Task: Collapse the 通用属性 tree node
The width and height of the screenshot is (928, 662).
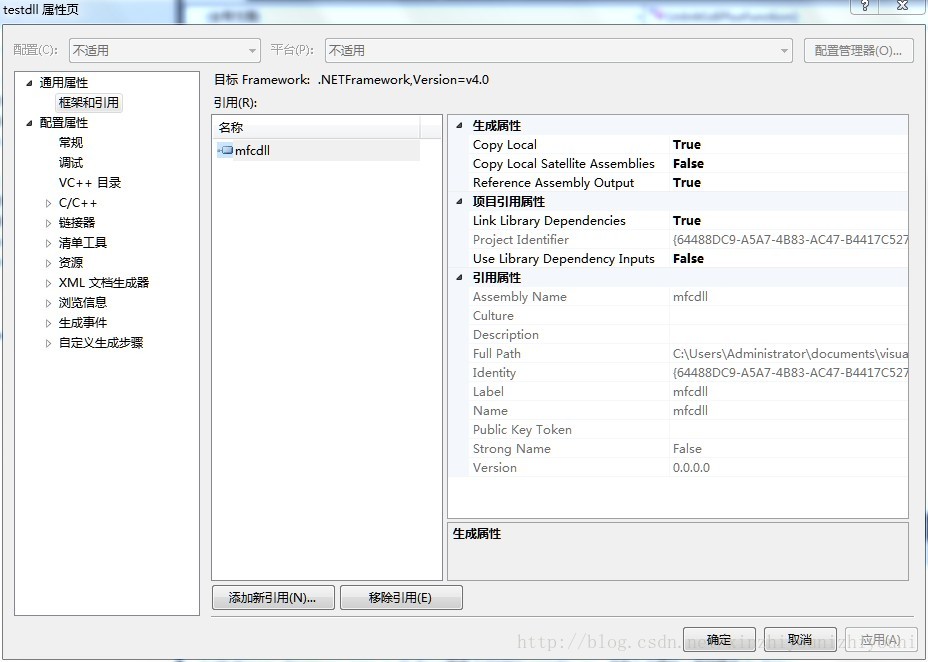Action: (30, 83)
